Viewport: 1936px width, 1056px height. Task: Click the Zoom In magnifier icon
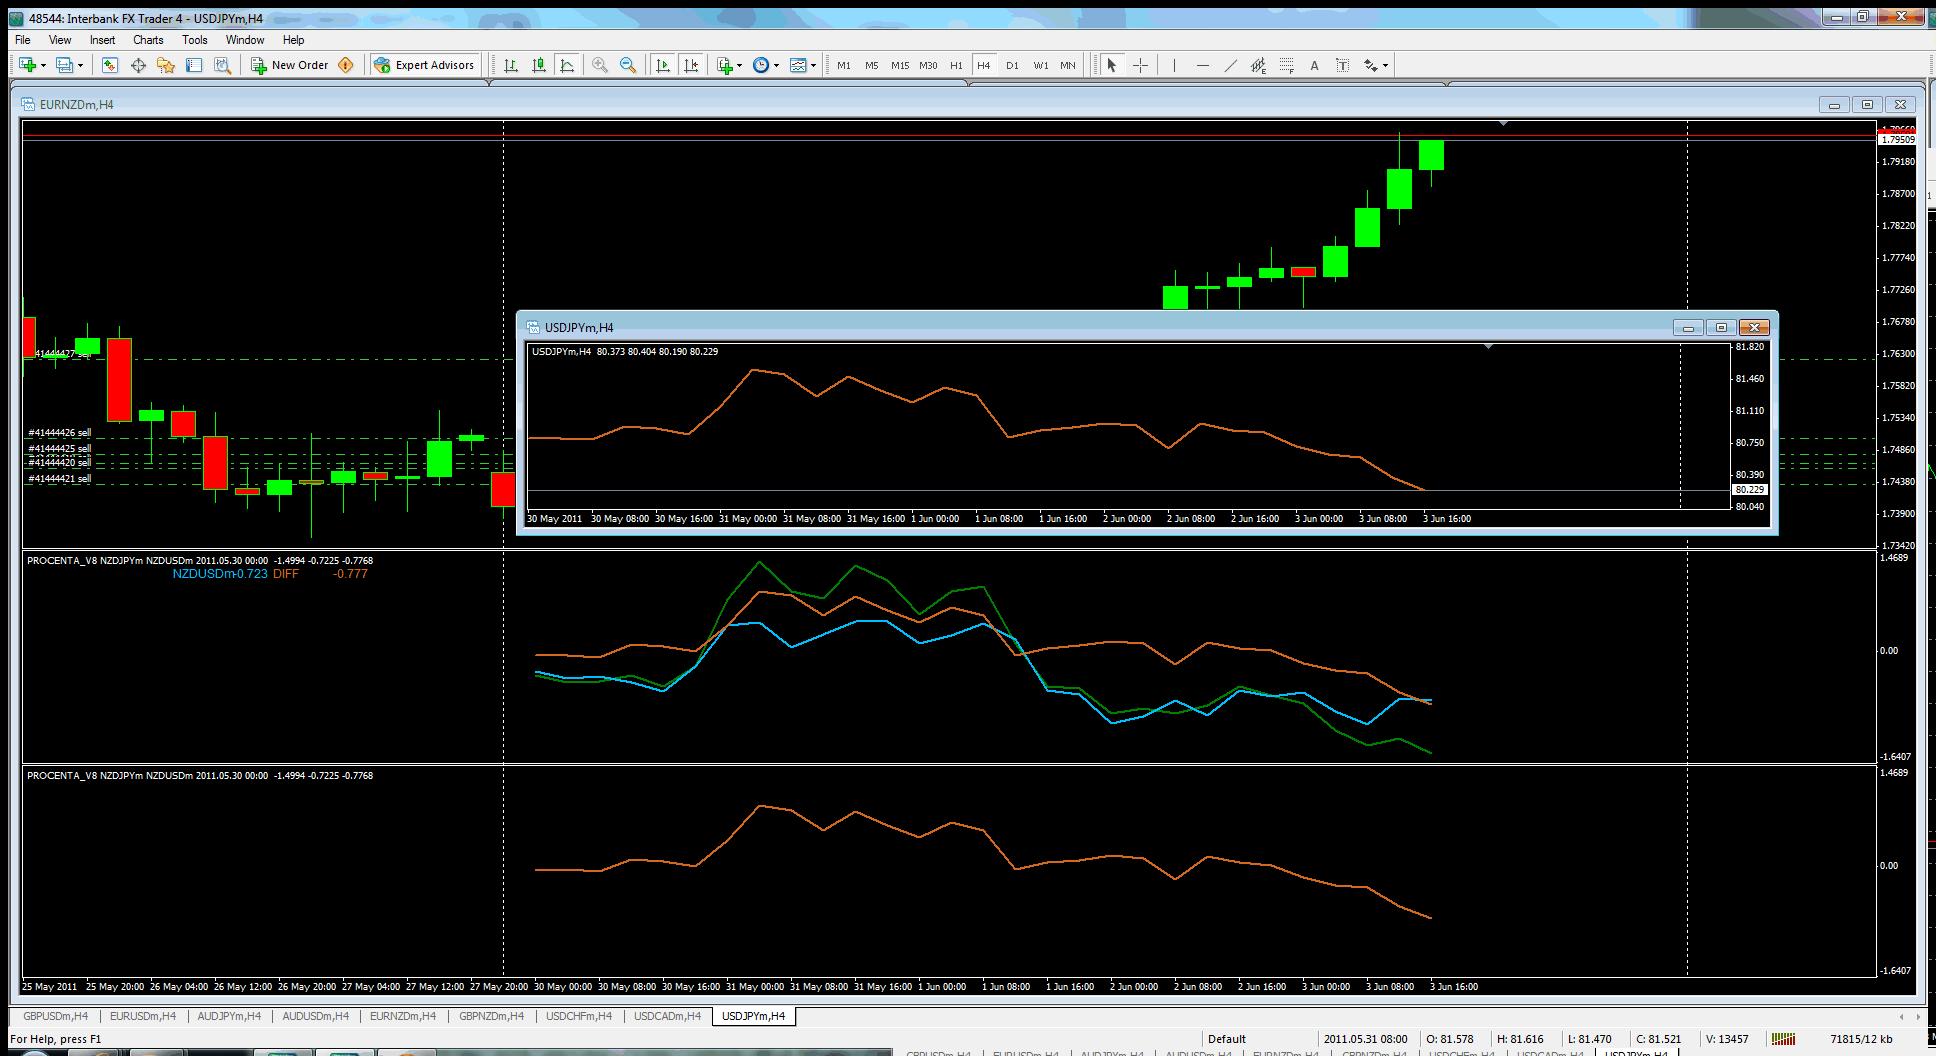(x=600, y=65)
